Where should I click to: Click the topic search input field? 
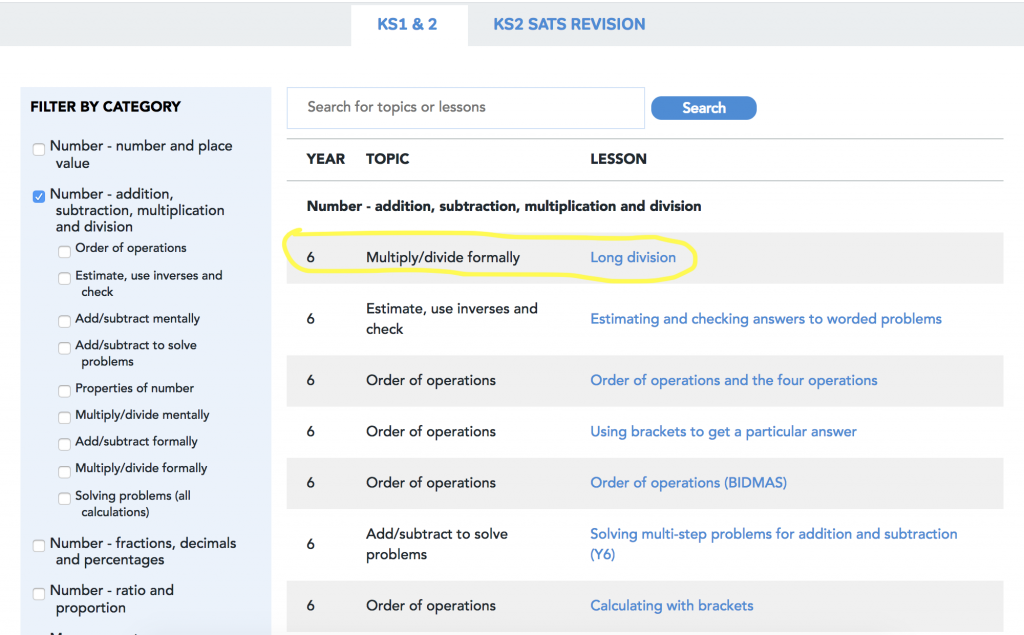point(465,107)
